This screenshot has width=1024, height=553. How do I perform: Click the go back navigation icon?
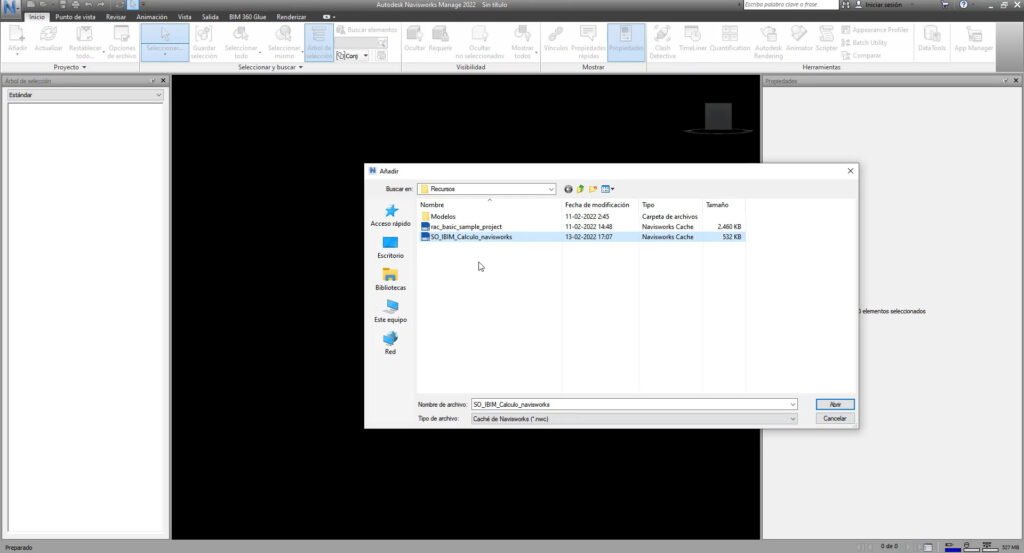tap(568, 188)
